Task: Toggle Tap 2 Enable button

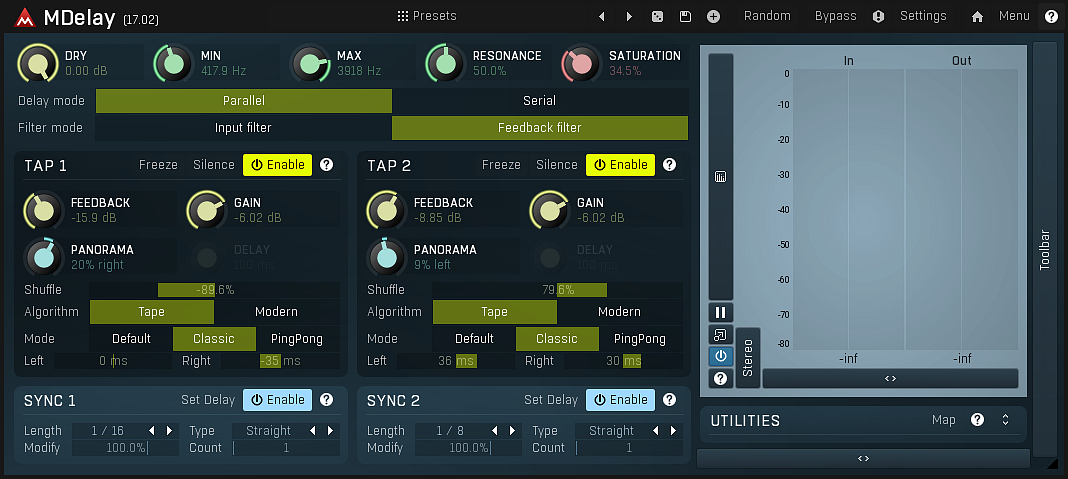Action: (x=621, y=164)
